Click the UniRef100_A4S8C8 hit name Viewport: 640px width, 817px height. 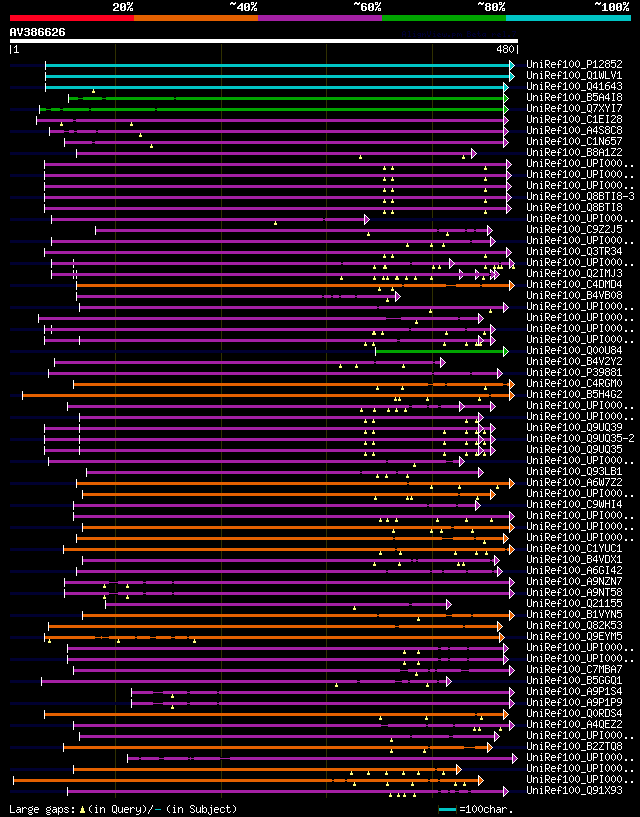click(x=574, y=130)
